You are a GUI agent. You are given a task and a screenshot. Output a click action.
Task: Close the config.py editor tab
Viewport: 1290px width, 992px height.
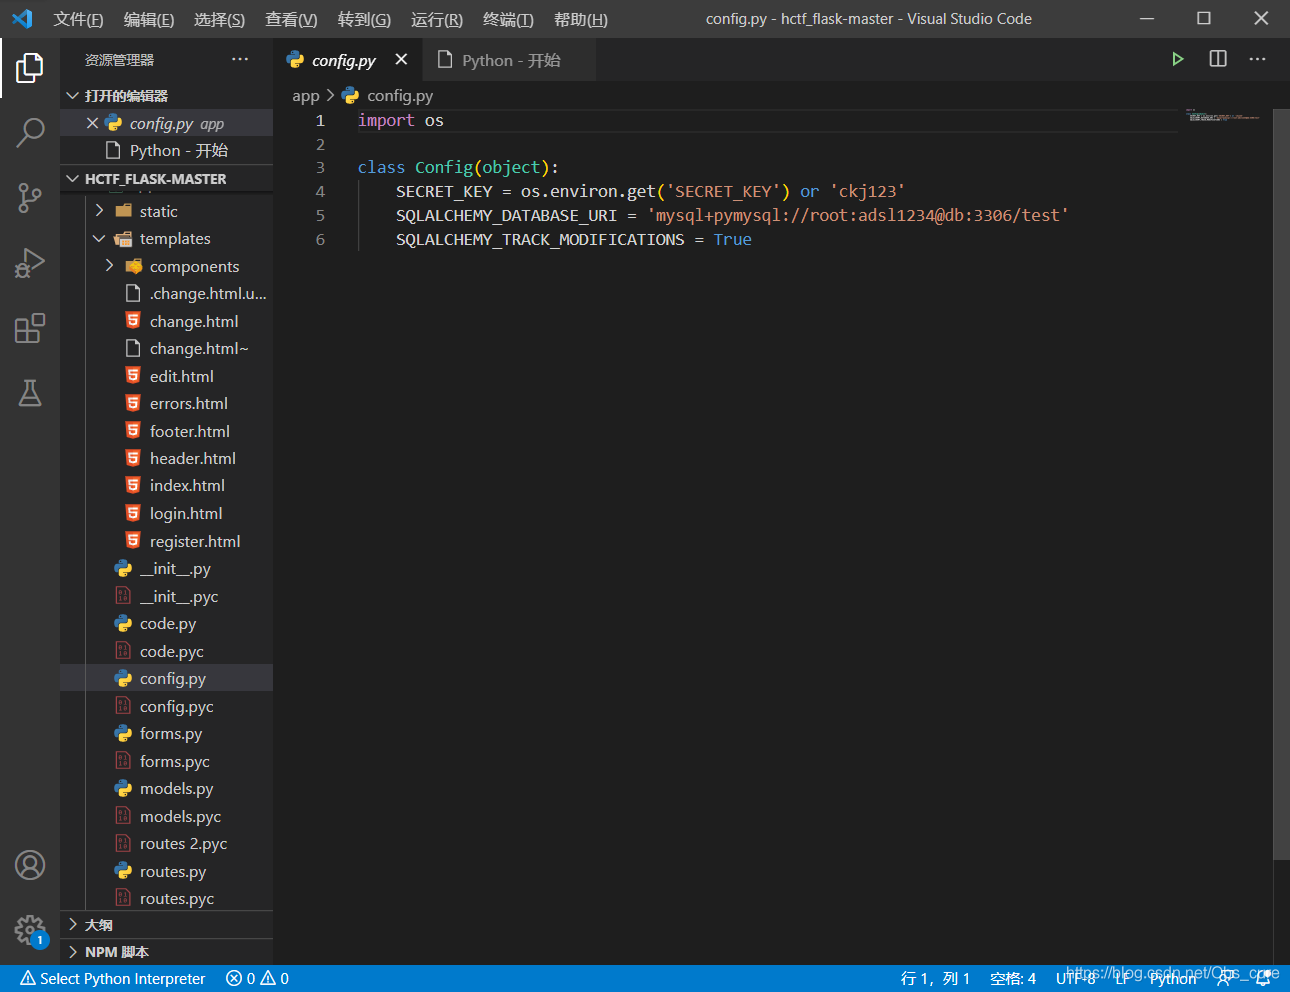pos(401,60)
